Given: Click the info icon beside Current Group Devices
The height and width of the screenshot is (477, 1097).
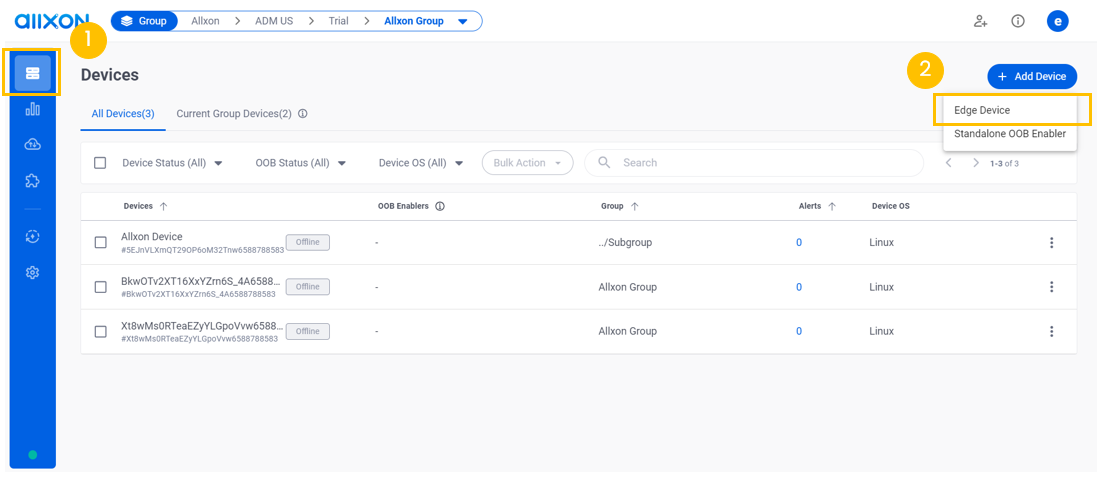Looking at the screenshot, I should tap(303, 113).
